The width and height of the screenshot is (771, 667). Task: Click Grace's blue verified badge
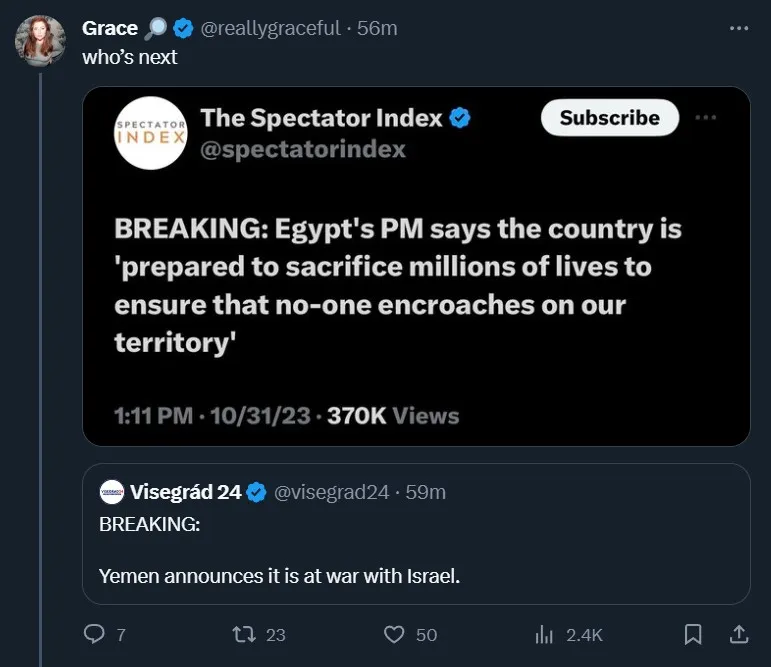click(x=184, y=29)
